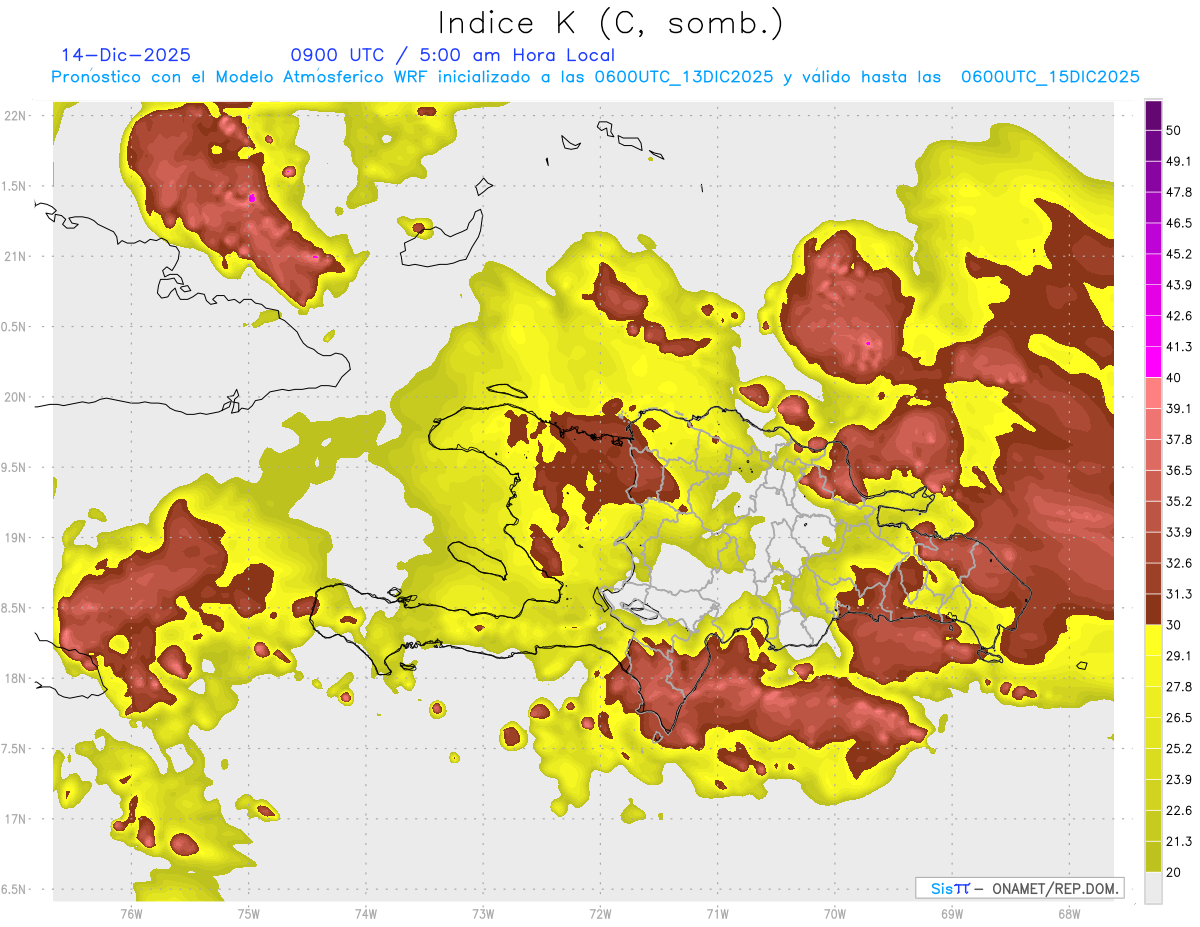Image resolution: width=1200 pixels, height=927 pixels.
Task: Click the 'ONAMET/REP.DOM.' credit label
Action: coord(1055,888)
